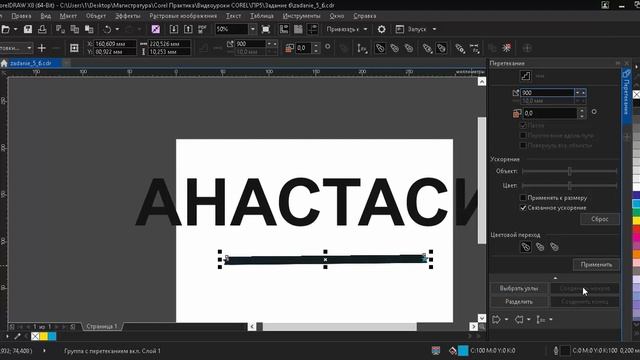Collapse the docker section using up chevron
This screenshot has height=360, width=640.
click(x=555, y=278)
